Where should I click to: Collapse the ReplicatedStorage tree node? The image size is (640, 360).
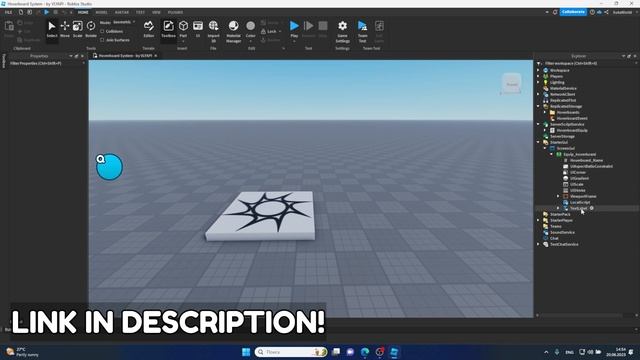click(538, 106)
